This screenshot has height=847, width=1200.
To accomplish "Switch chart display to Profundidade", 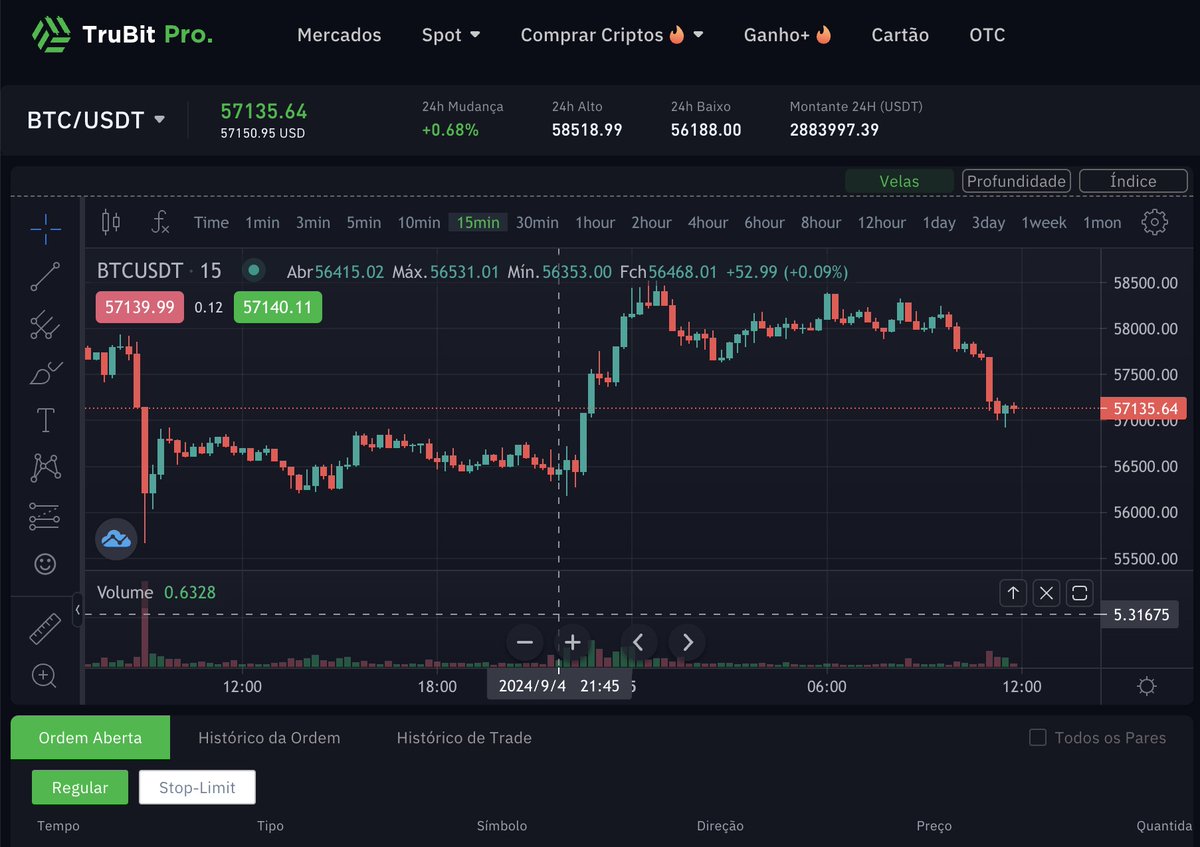I will 1015,181.
